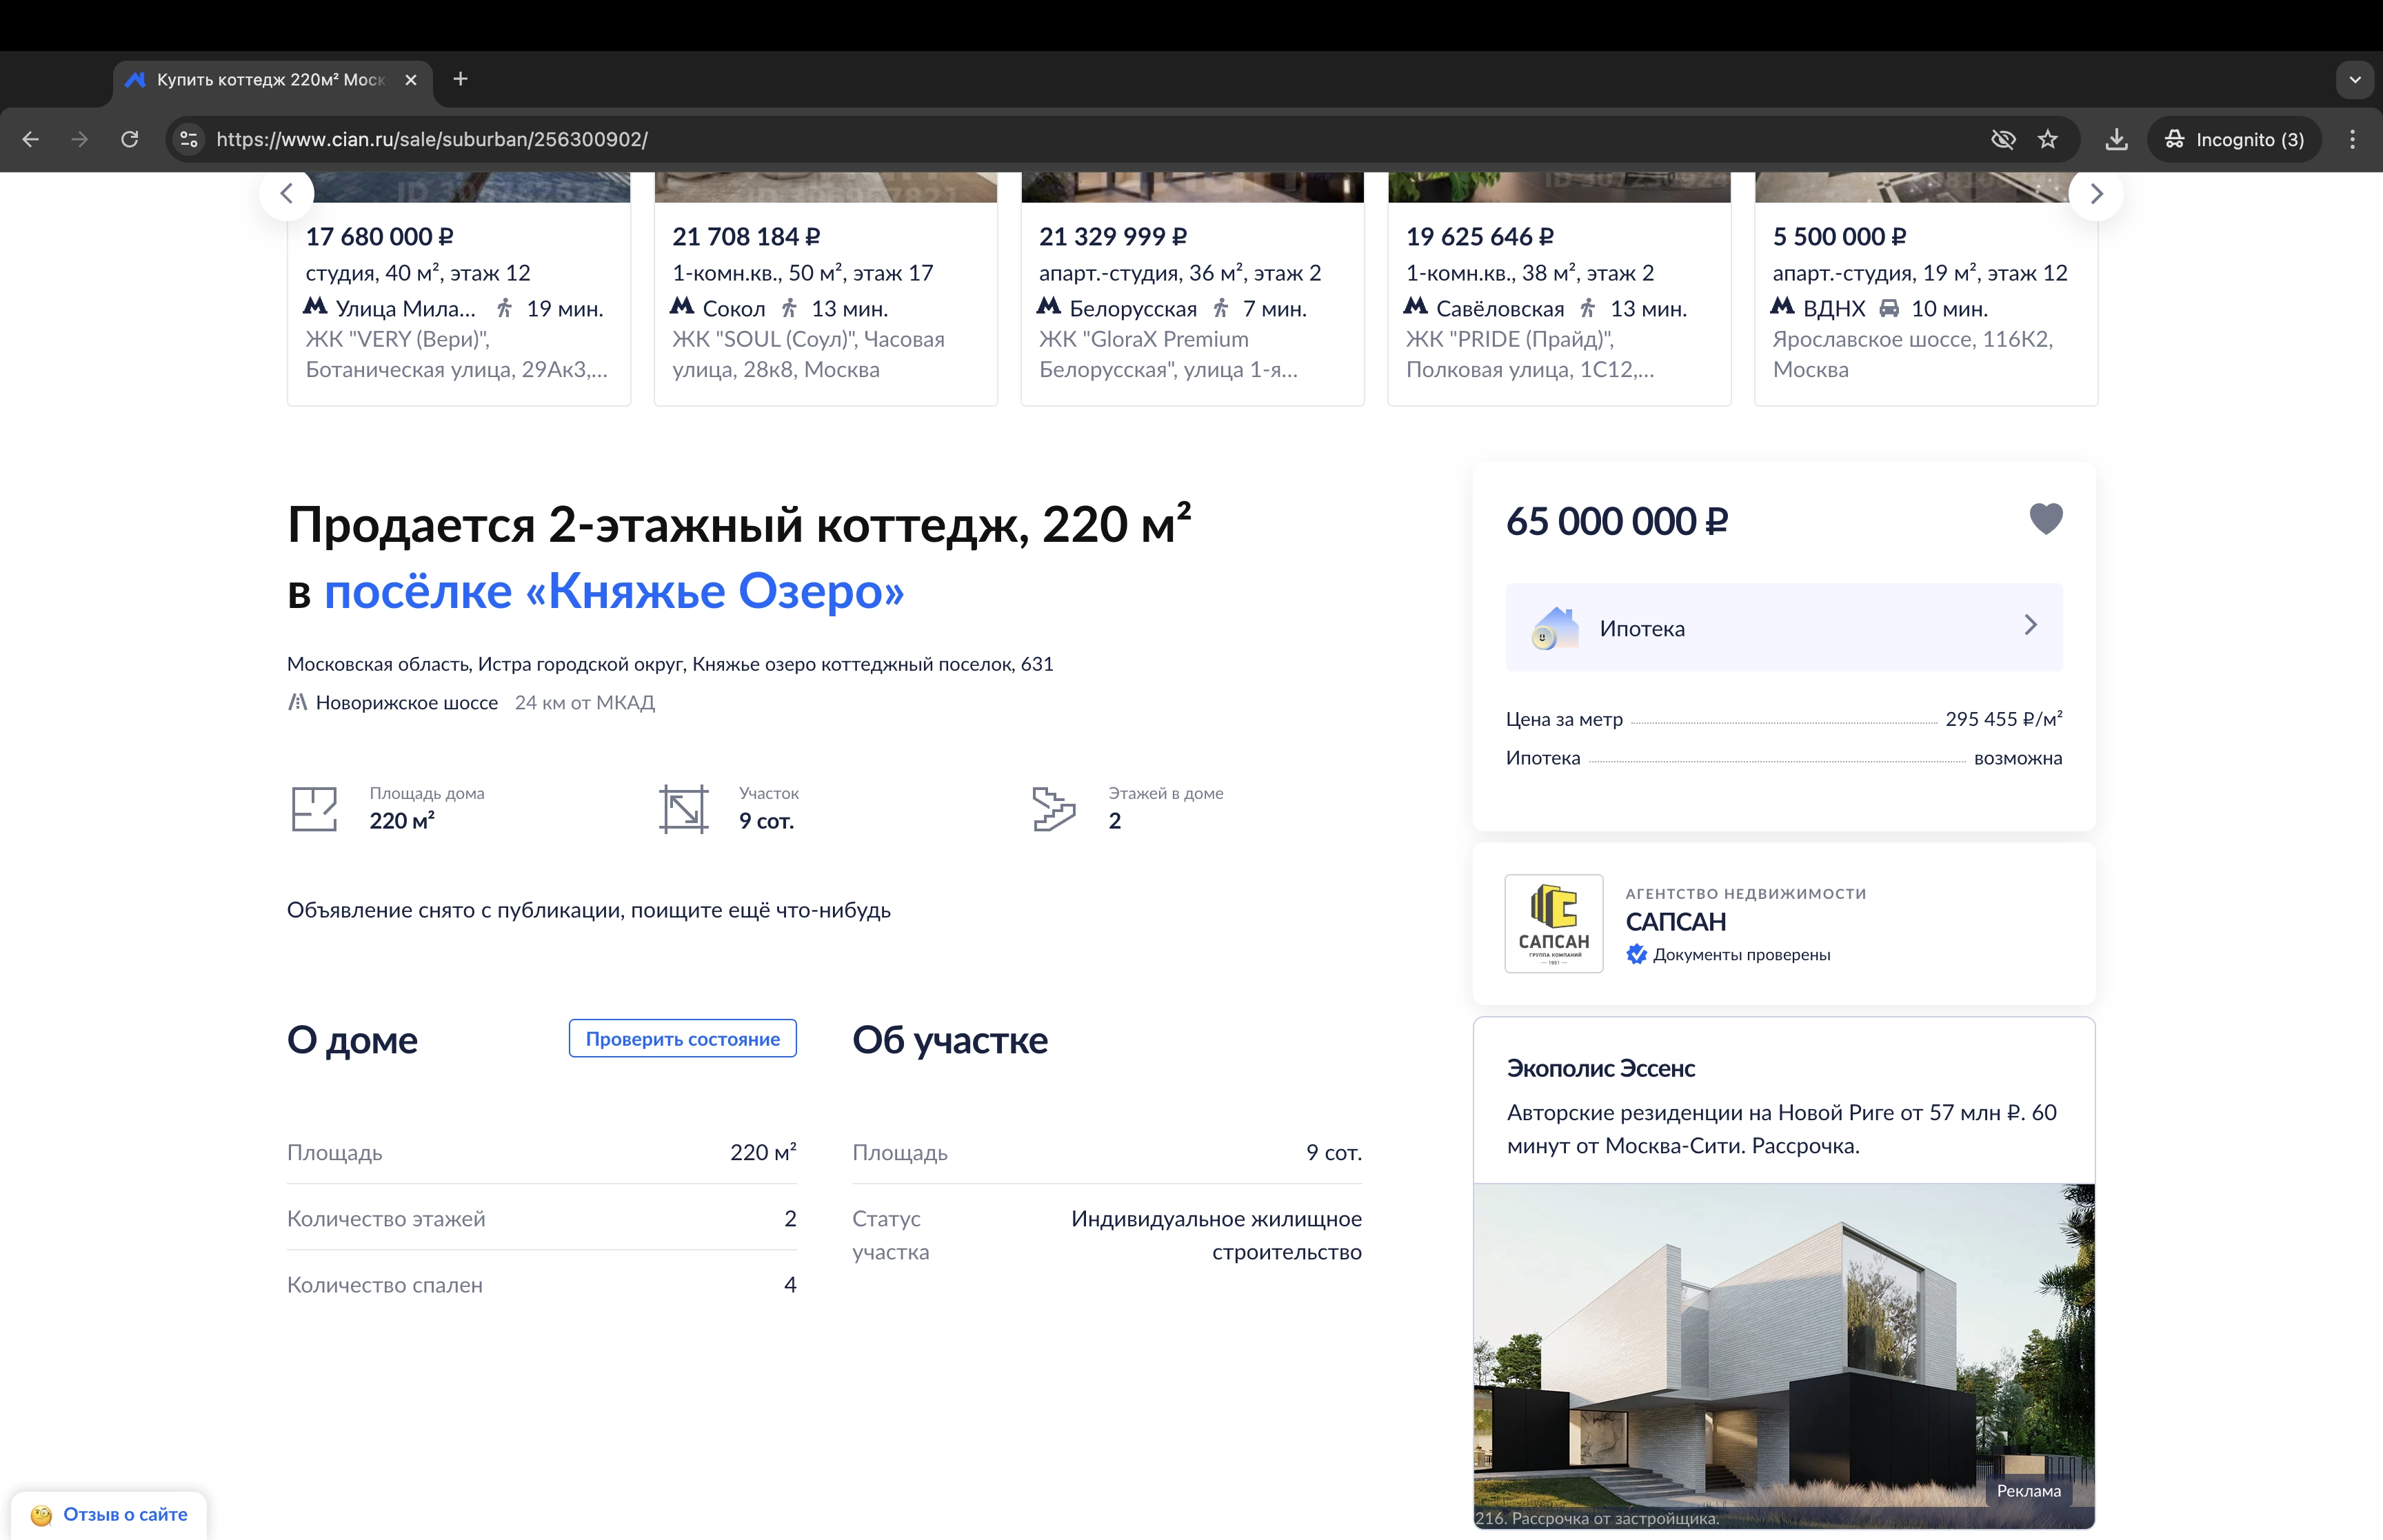Go back using the browser back arrow
This screenshot has width=2383, height=1540.
(x=30, y=139)
